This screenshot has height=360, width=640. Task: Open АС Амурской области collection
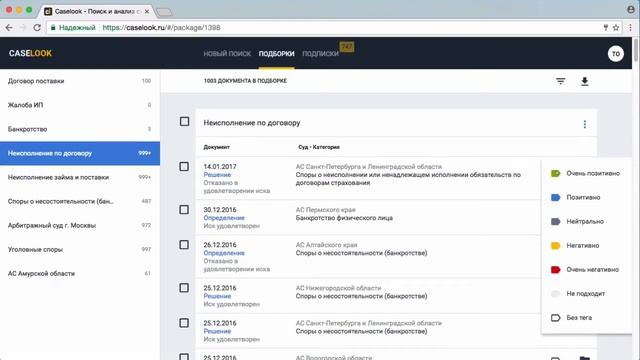(x=80, y=273)
